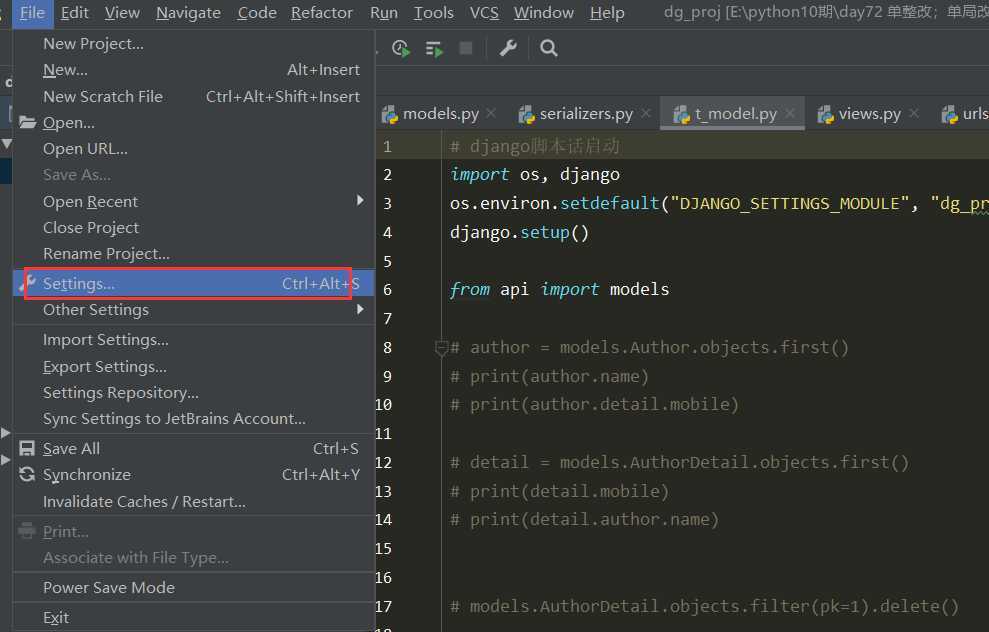
Task: Choose Sync Settings to JetBrains Account...
Action: pyautogui.click(x=194, y=419)
